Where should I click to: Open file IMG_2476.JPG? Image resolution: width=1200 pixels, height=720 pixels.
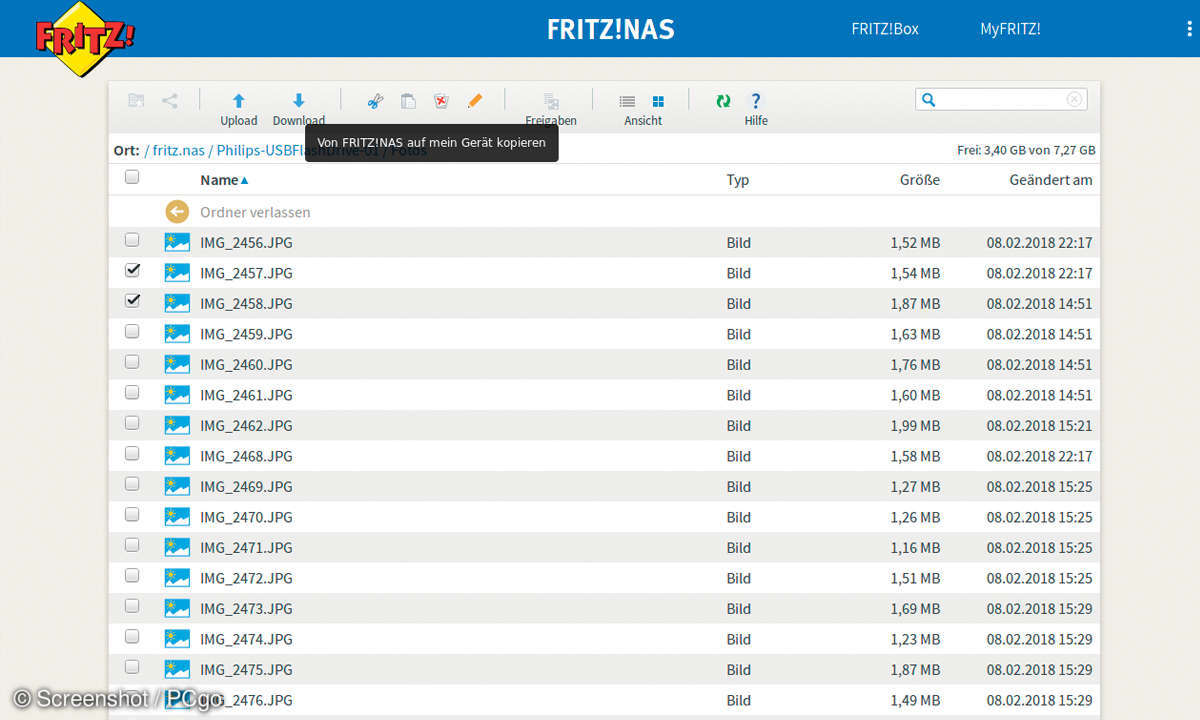point(246,700)
